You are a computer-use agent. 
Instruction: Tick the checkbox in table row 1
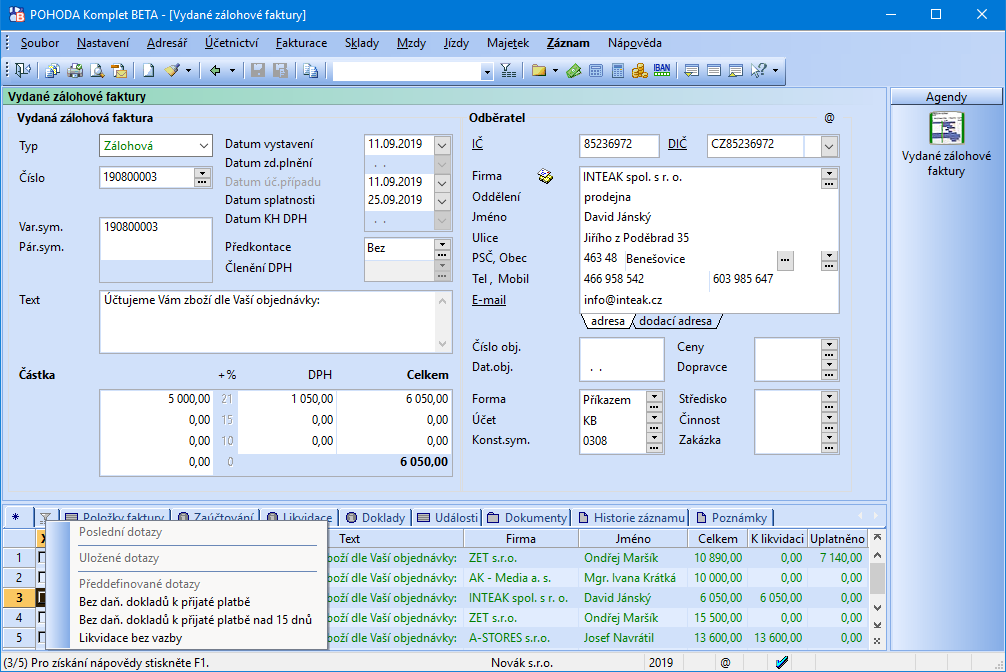42,557
